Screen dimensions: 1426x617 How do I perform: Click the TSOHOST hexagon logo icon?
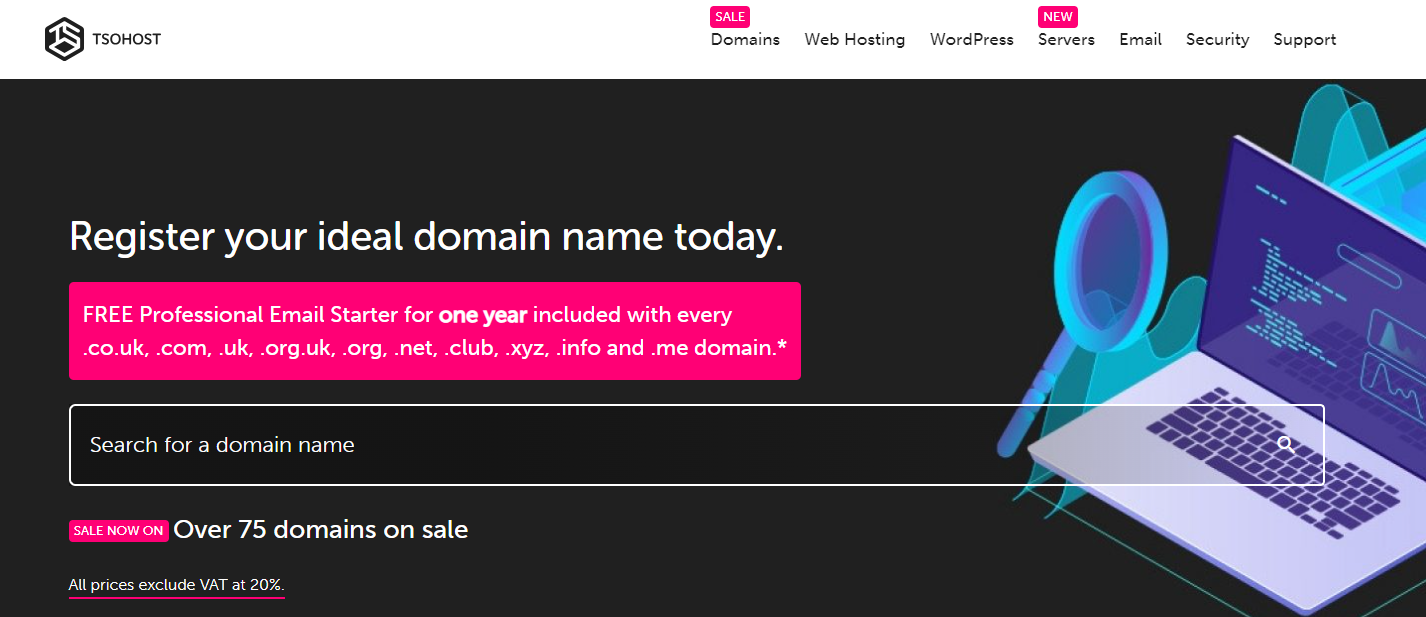pos(64,40)
